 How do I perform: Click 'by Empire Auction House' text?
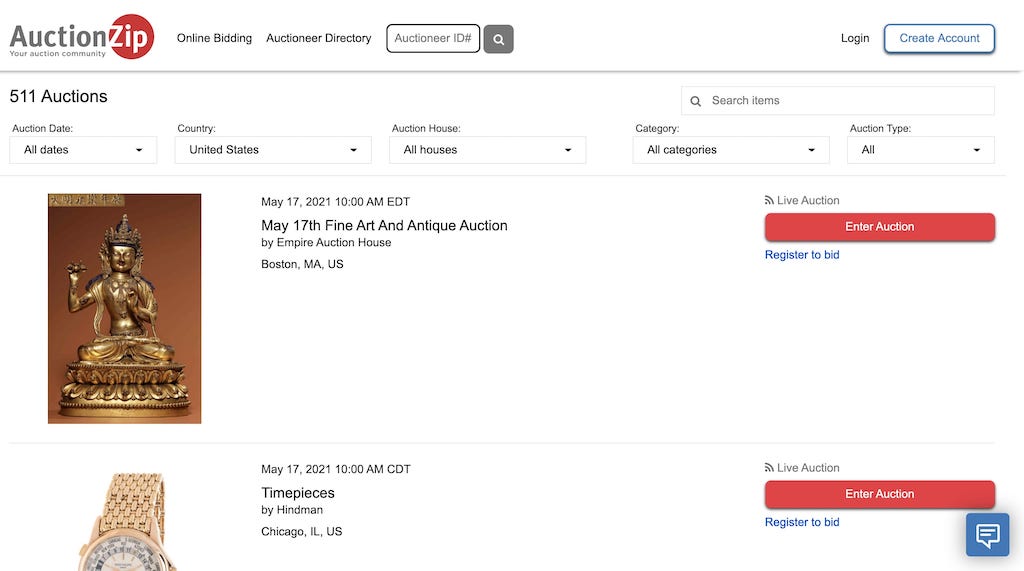click(326, 242)
